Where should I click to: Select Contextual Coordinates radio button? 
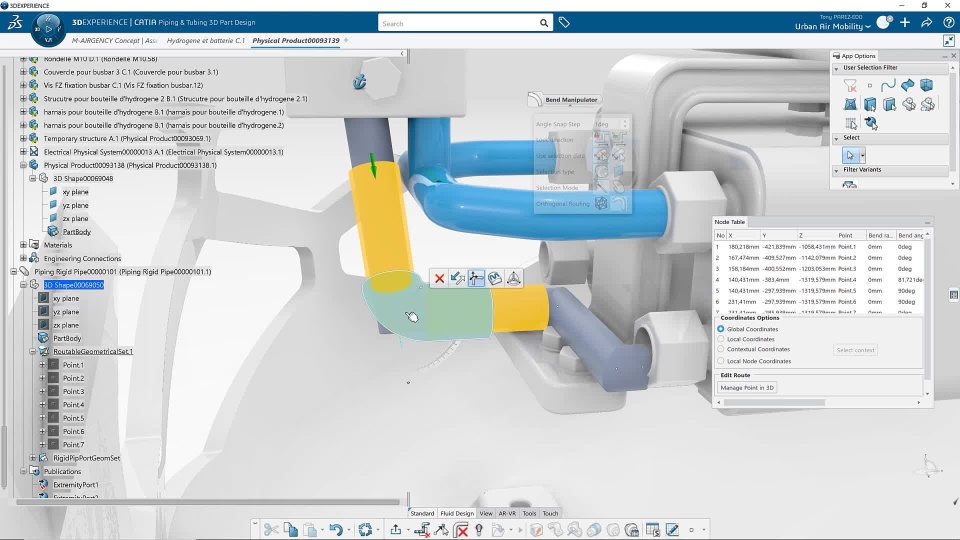721,349
